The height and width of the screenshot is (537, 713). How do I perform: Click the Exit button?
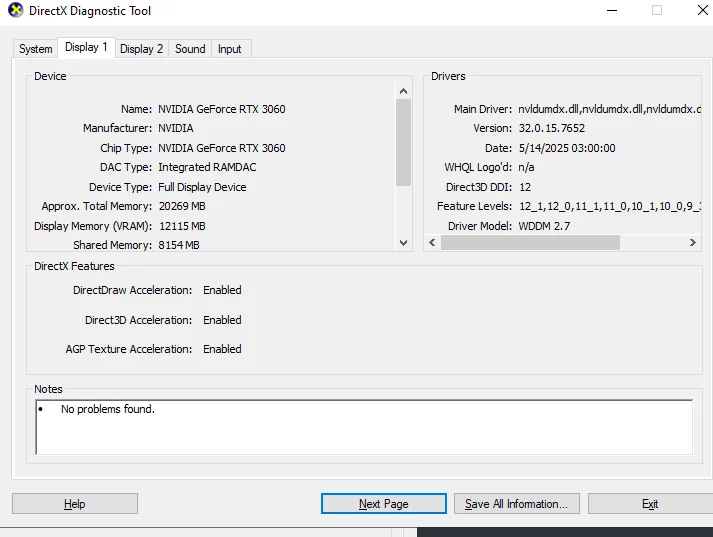click(650, 503)
